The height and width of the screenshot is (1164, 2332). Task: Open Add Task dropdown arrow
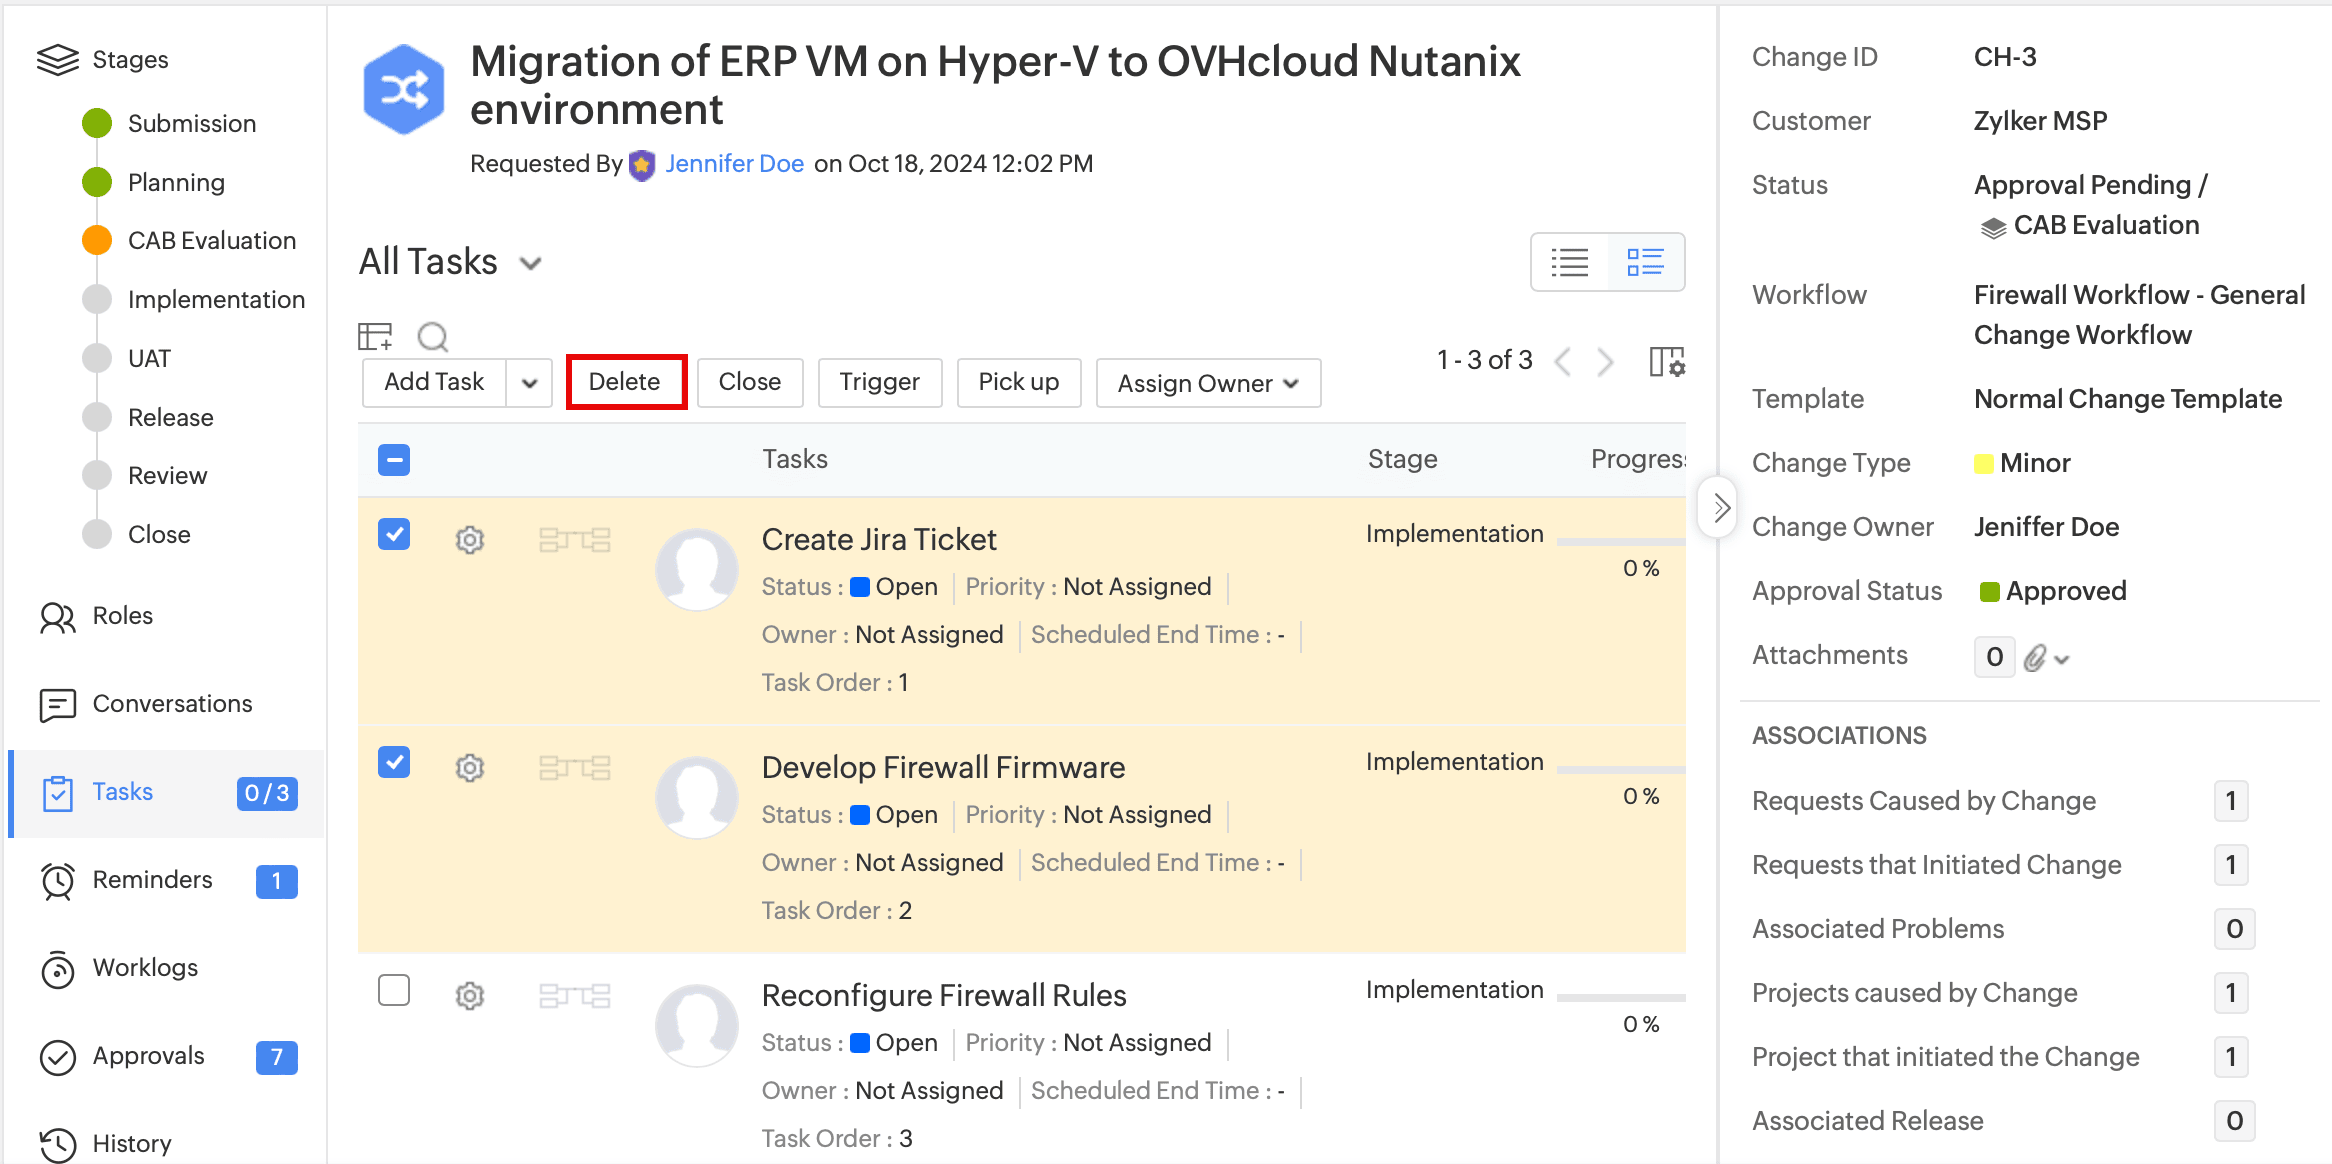tap(530, 383)
